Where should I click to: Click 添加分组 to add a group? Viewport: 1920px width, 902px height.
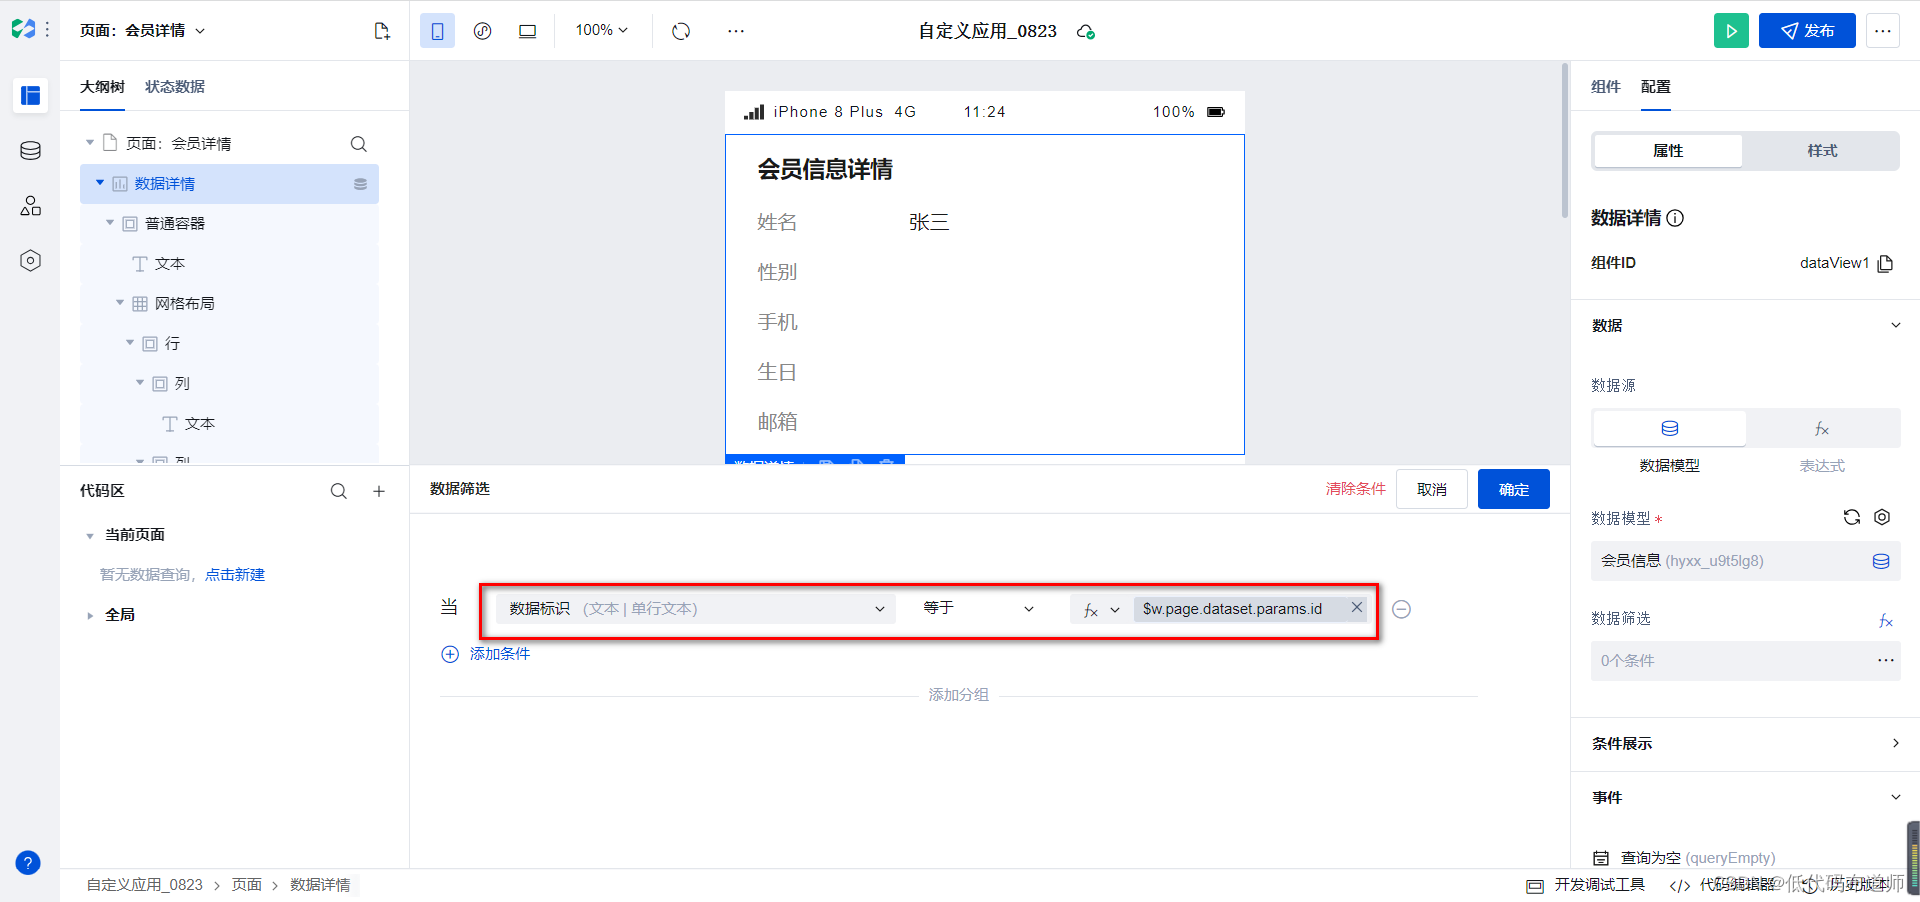958,695
